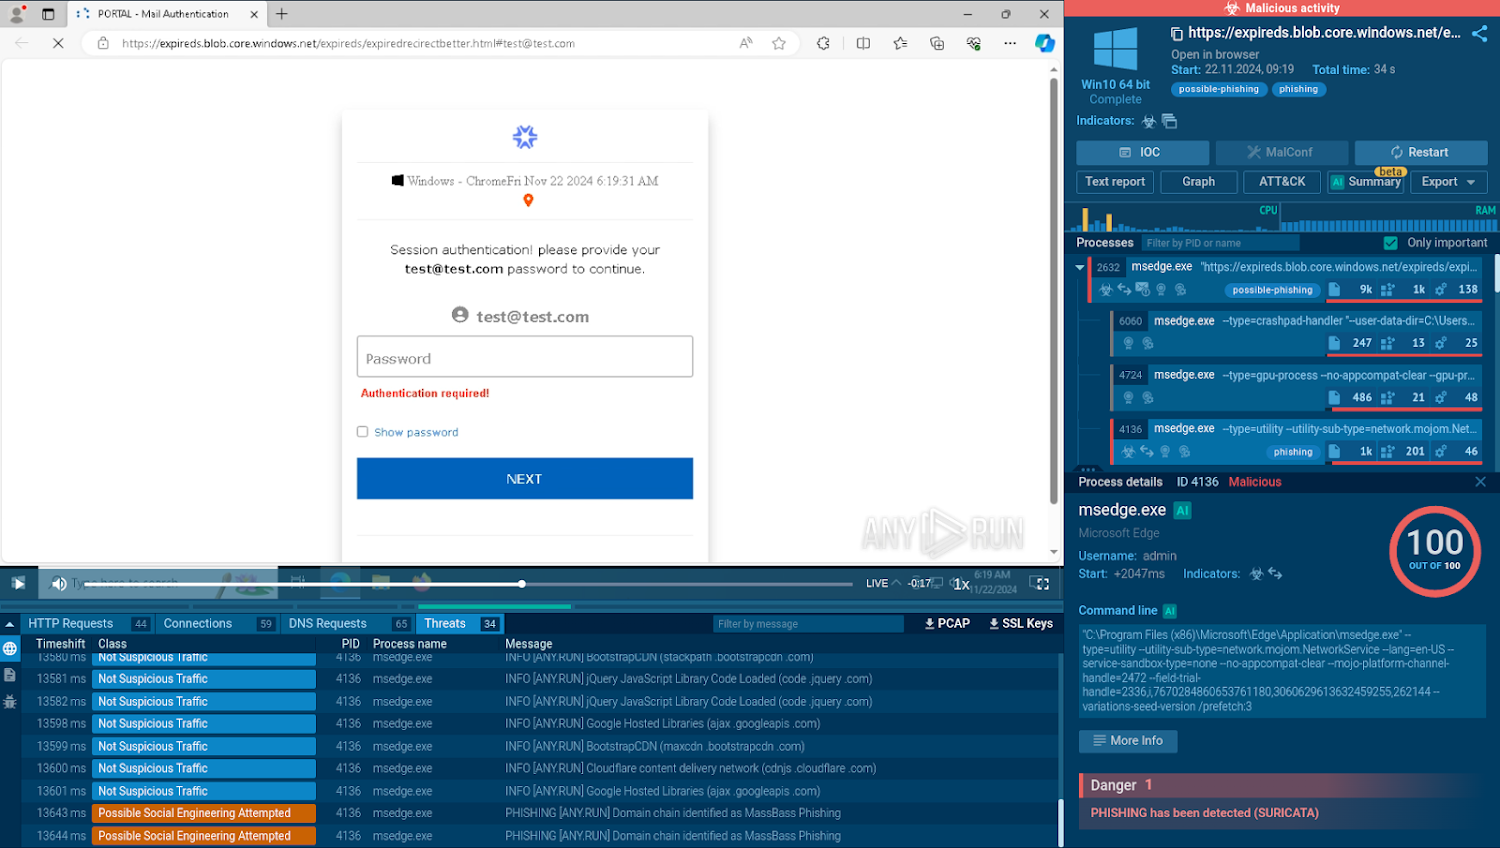
Task: Check the Show password checkbox
Action: 363,432
